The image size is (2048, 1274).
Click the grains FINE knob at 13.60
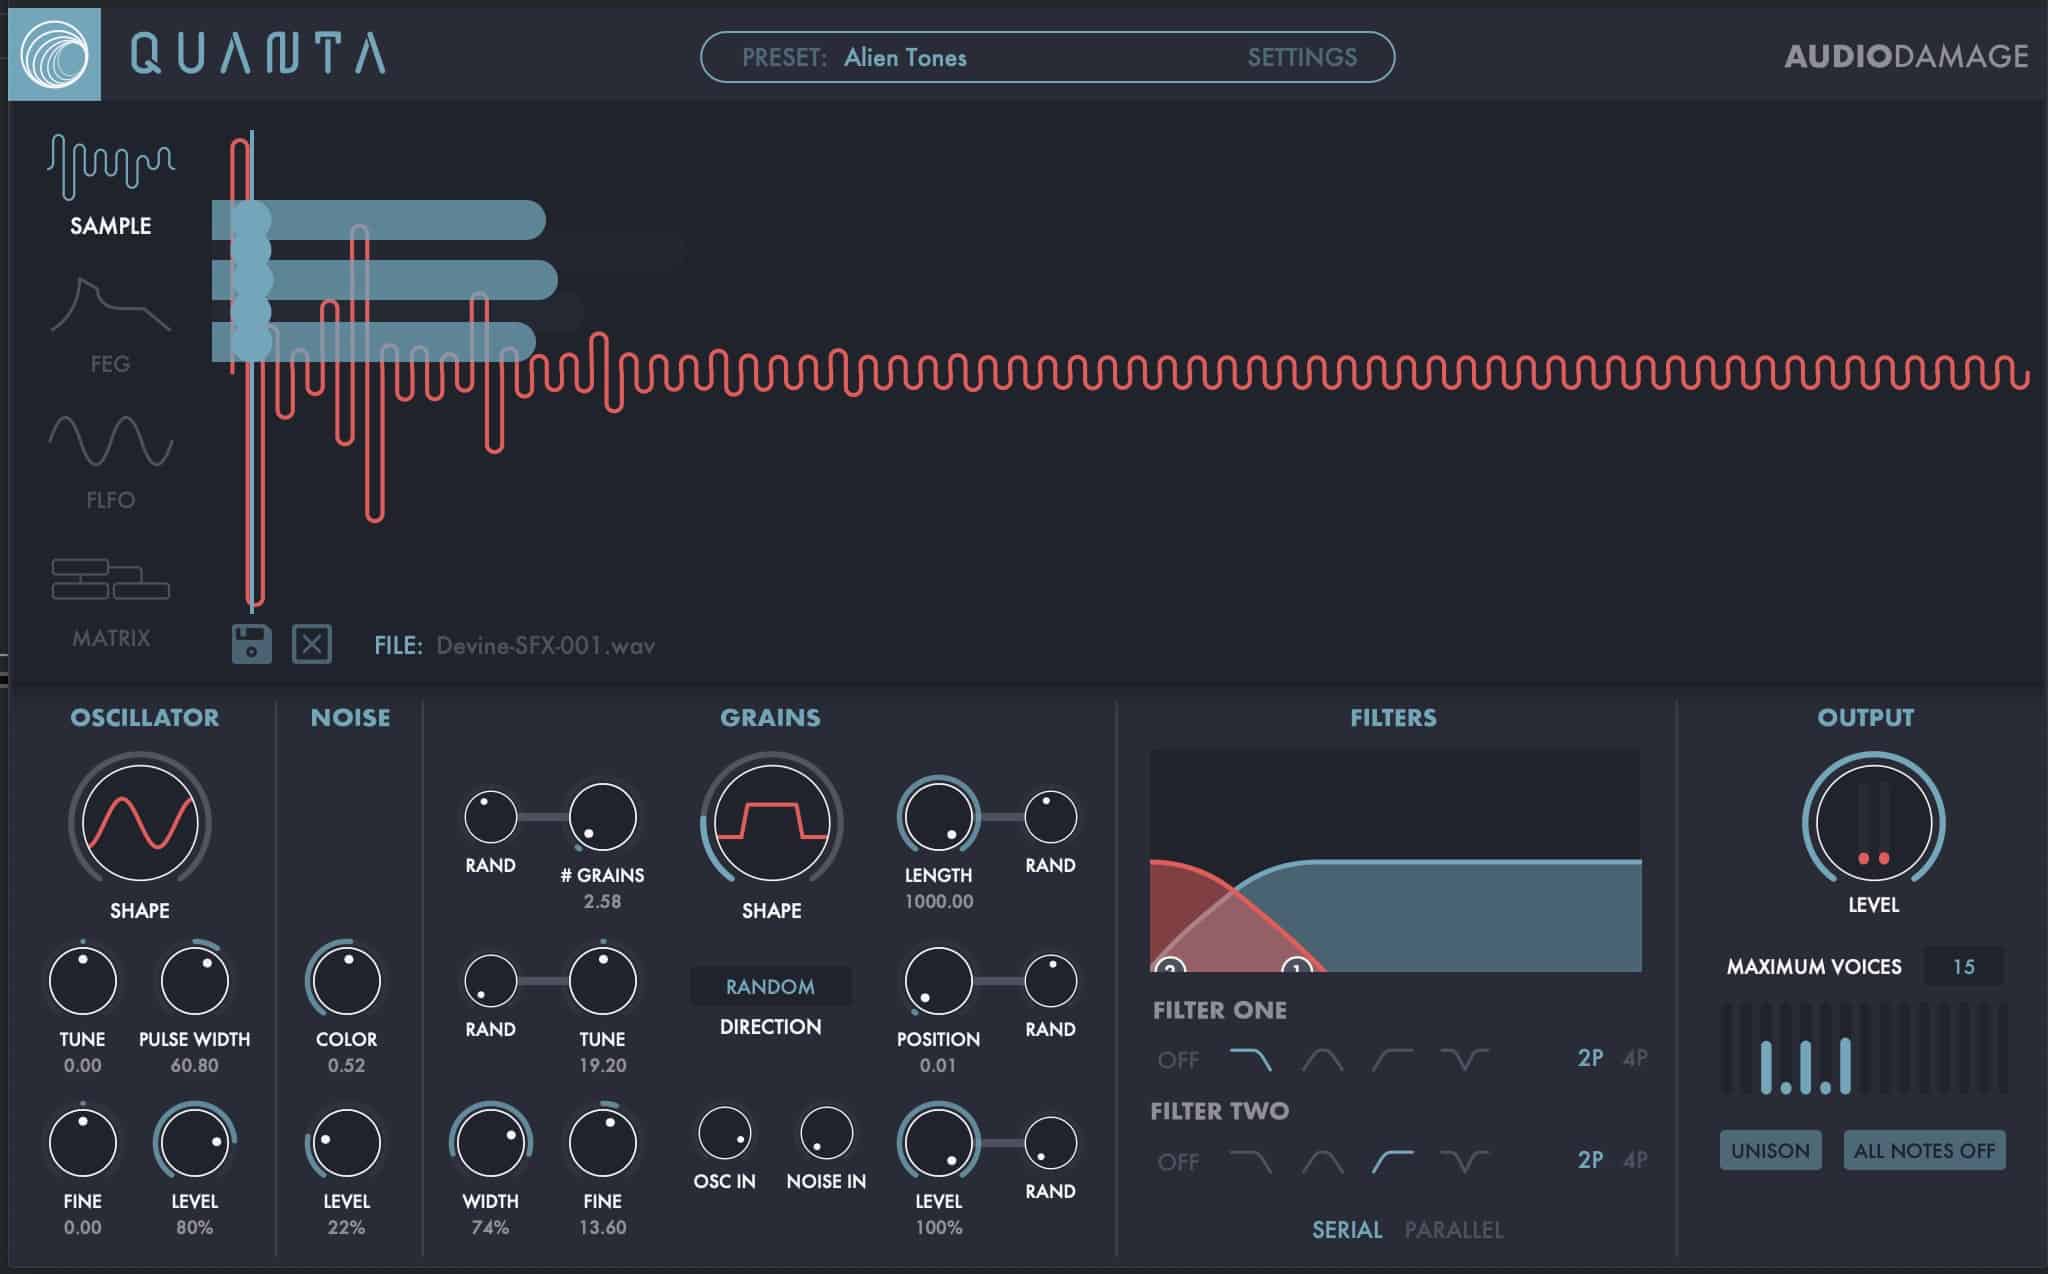tap(602, 1143)
